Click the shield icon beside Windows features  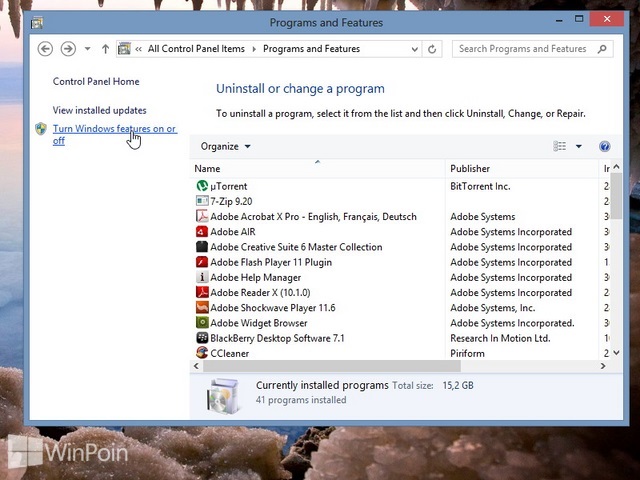pos(41,129)
